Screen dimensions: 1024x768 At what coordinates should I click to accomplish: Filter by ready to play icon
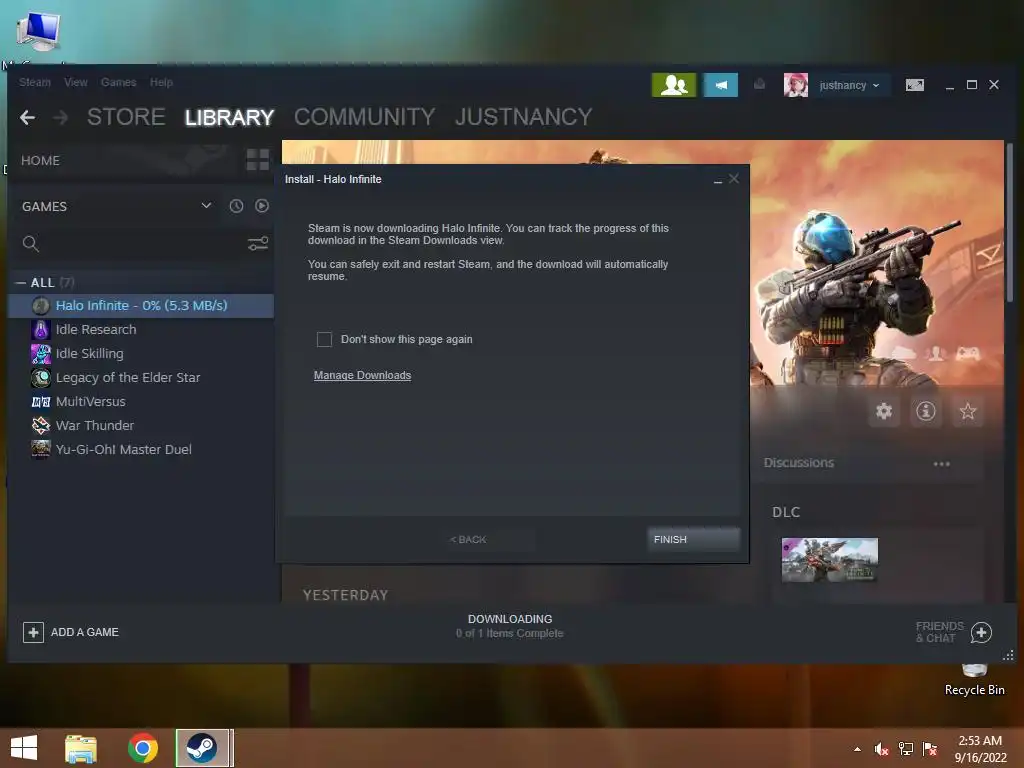262,206
